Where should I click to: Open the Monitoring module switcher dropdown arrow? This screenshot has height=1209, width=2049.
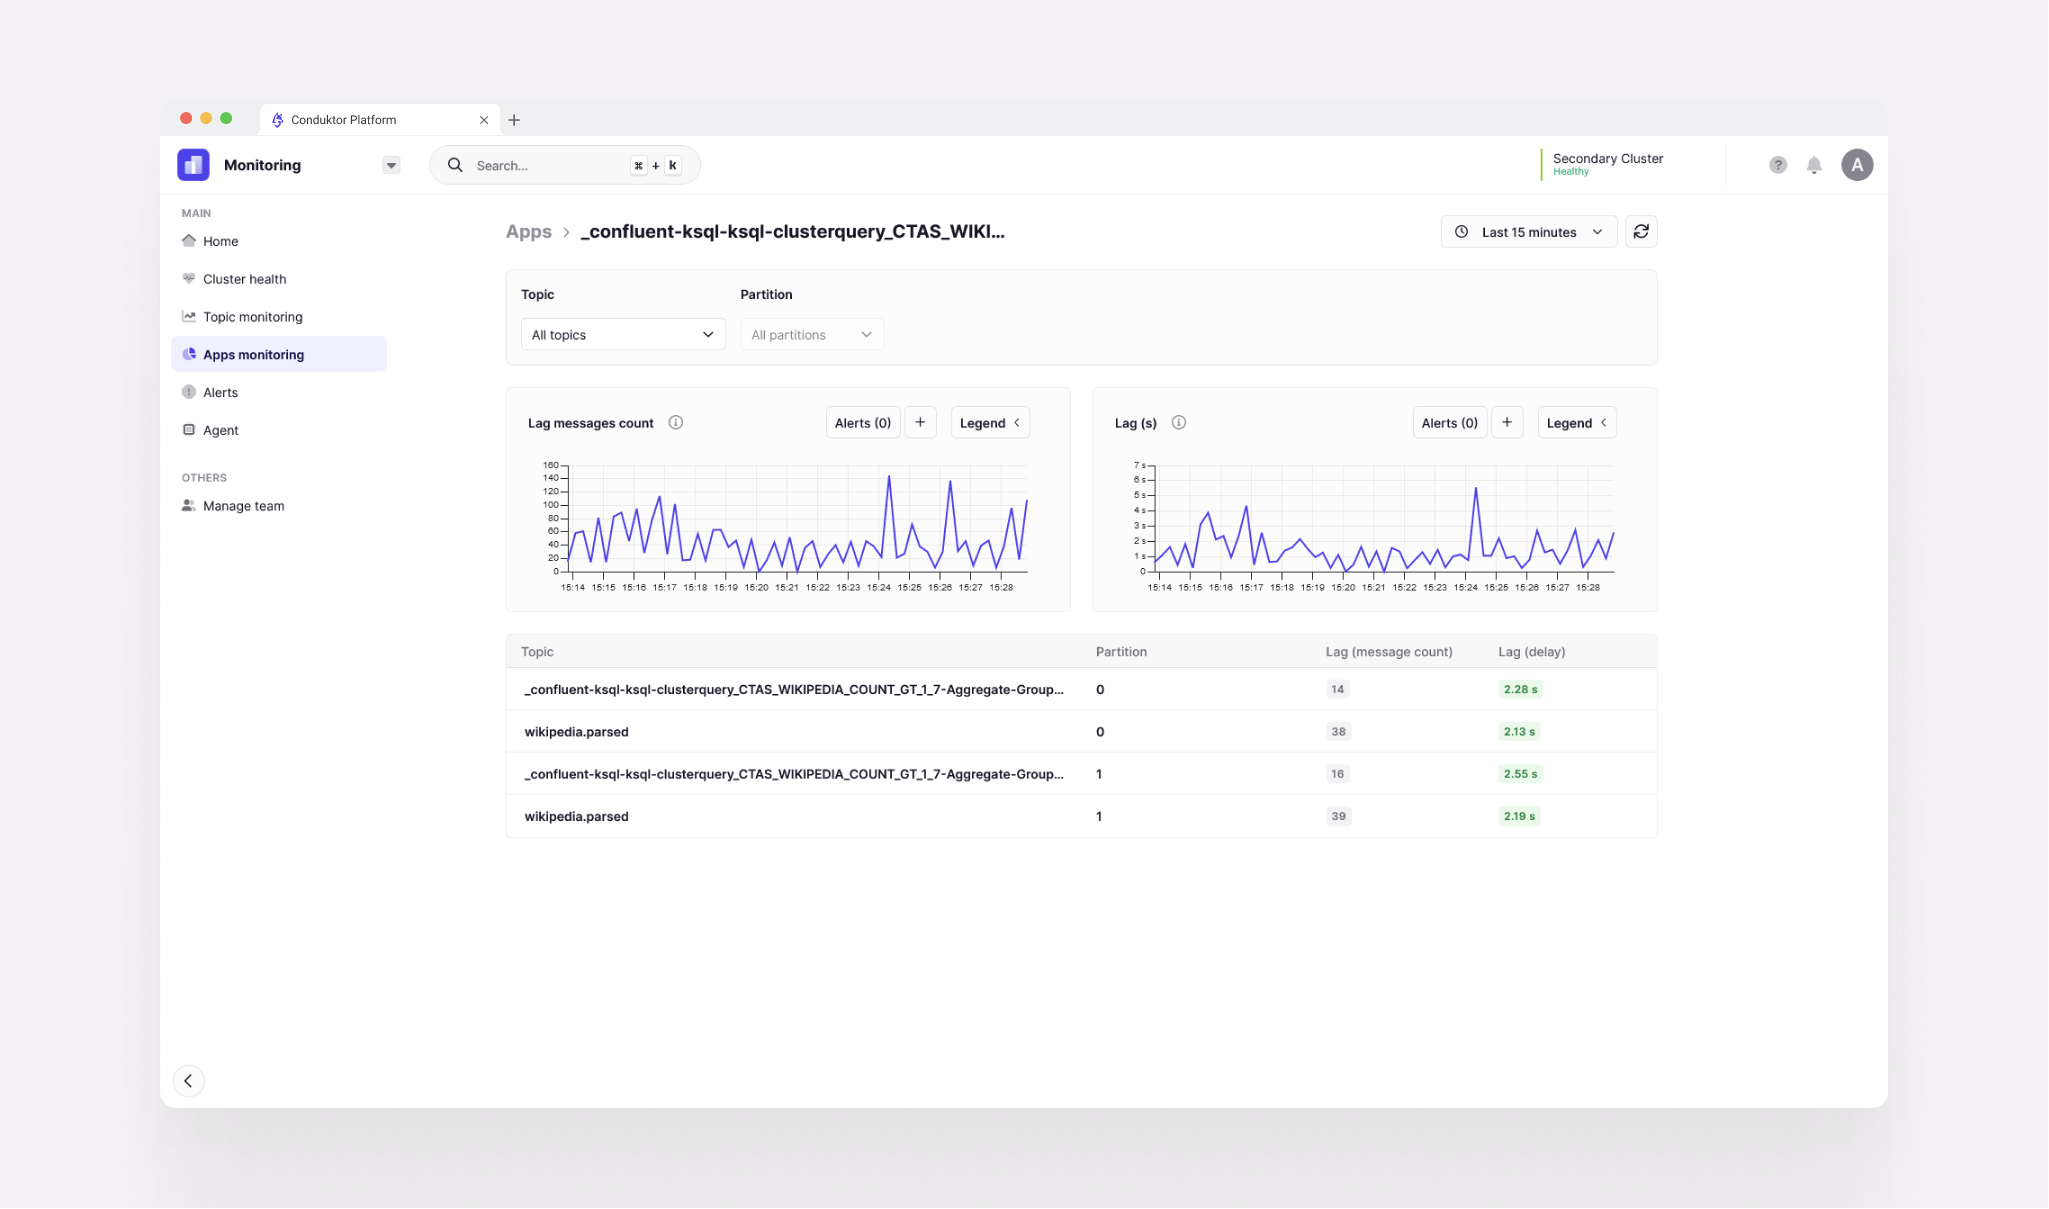[391, 165]
